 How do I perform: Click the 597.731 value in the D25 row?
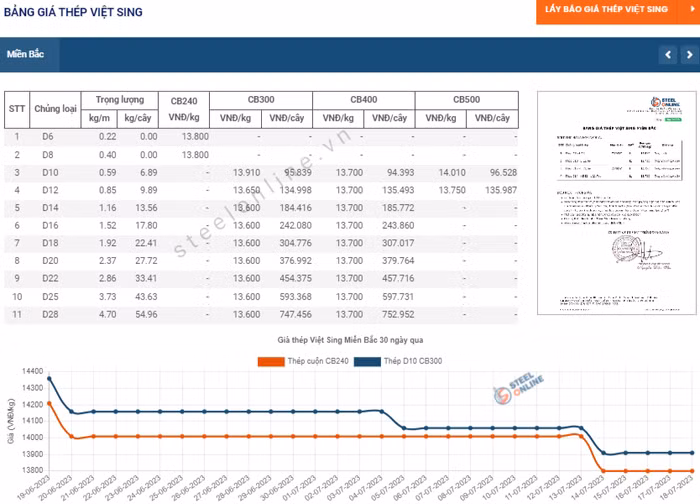pyautogui.click(x=398, y=297)
